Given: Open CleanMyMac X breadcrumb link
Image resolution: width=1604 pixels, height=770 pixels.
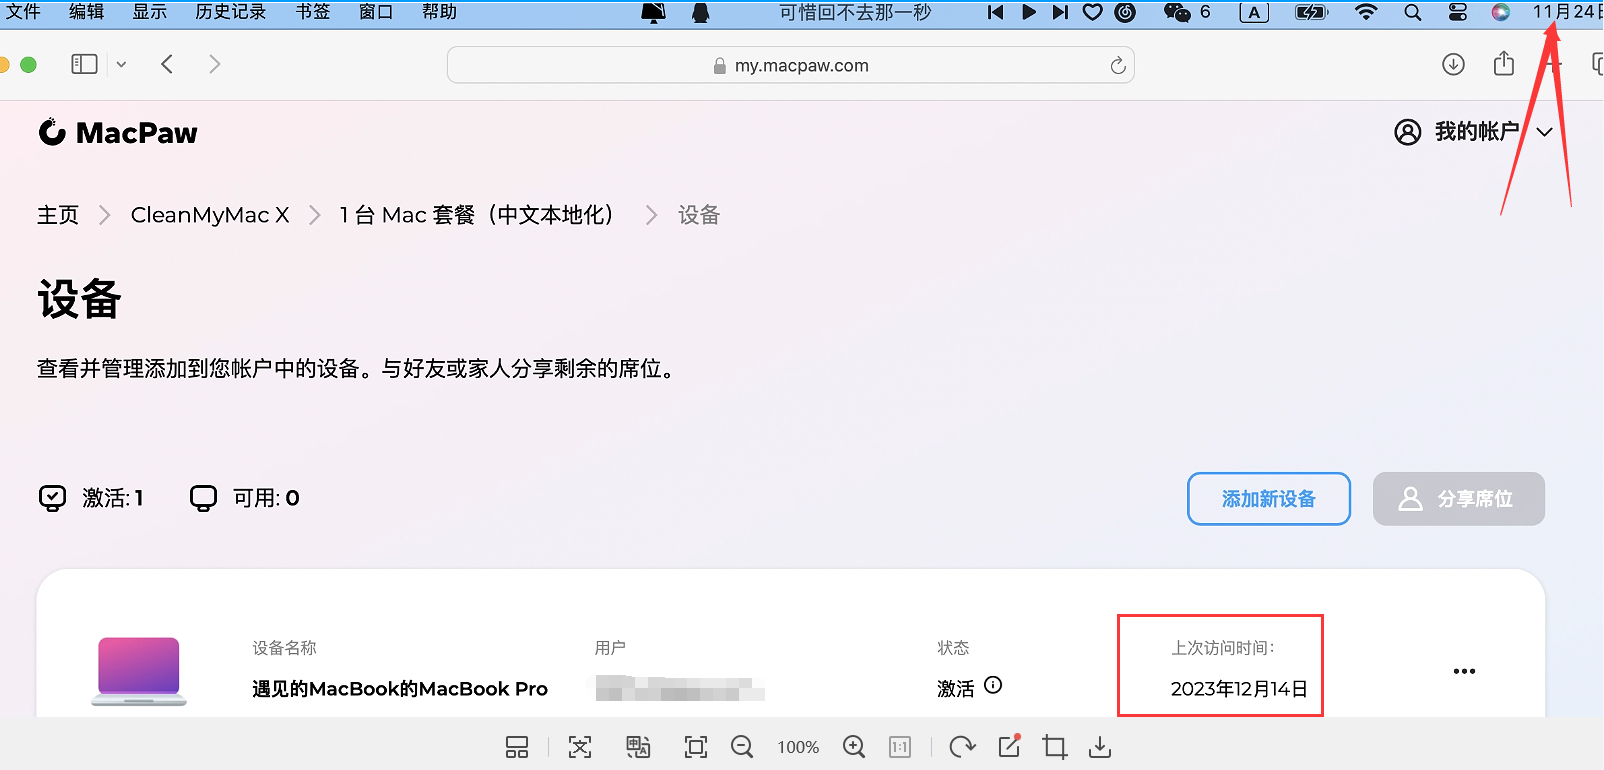Looking at the screenshot, I should [x=210, y=215].
